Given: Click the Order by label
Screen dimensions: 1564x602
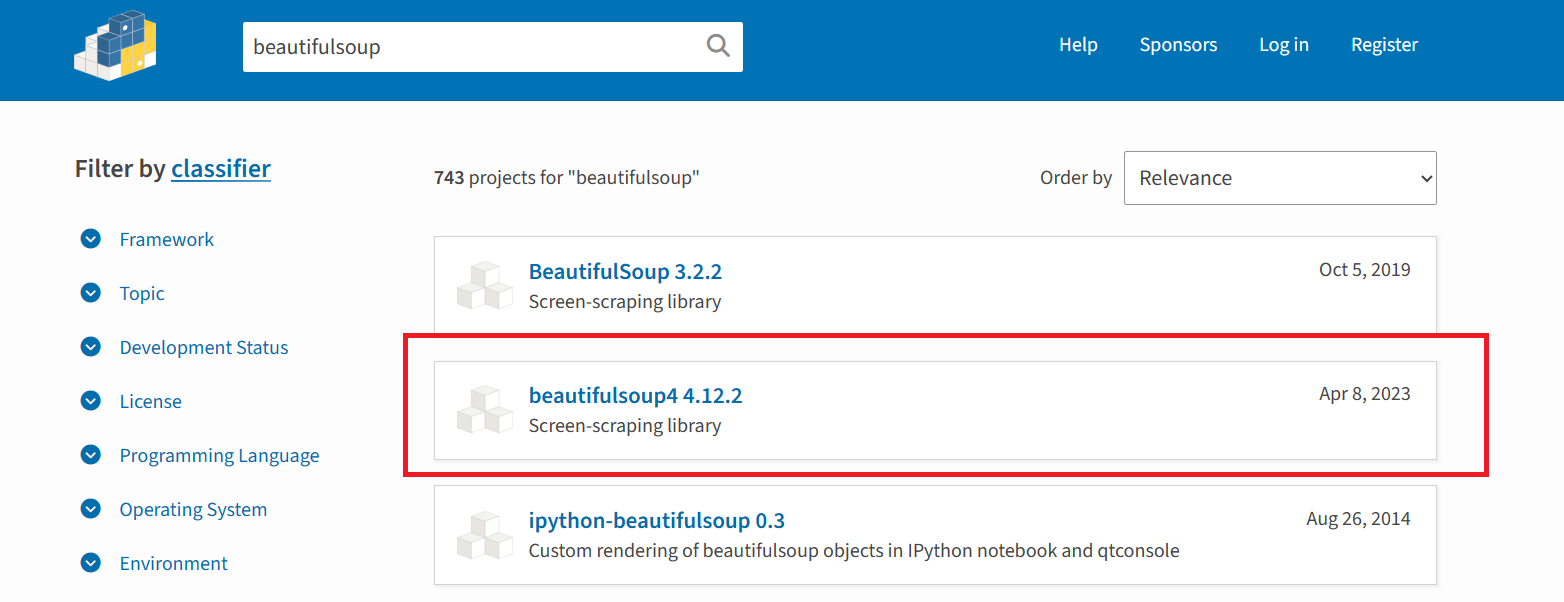Looking at the screenshot, I should (1076, 177).
